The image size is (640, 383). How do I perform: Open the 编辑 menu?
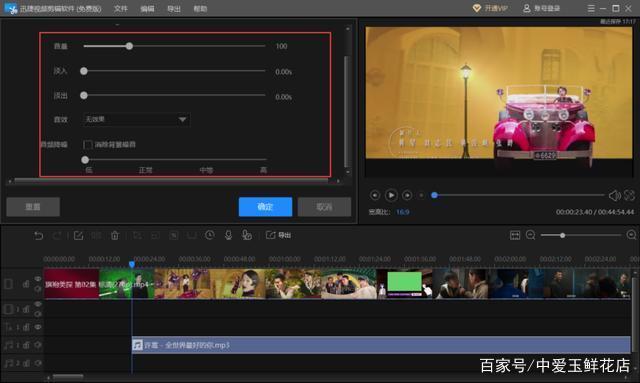[147, 9]
